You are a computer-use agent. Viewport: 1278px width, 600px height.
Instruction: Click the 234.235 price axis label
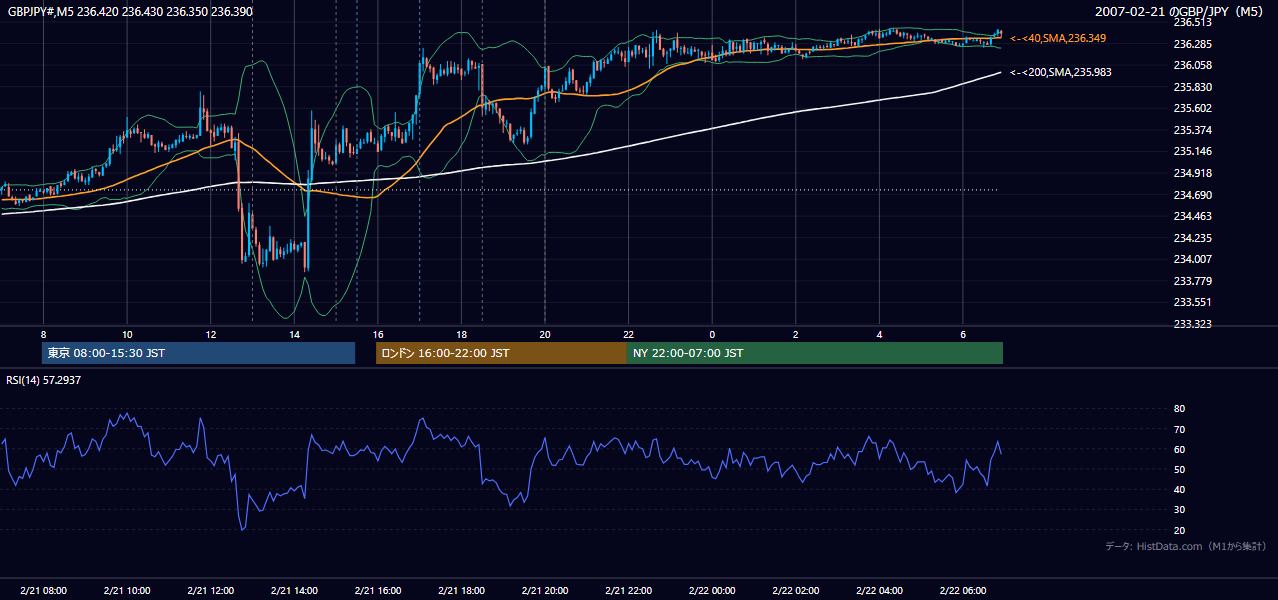point(1192,238)
